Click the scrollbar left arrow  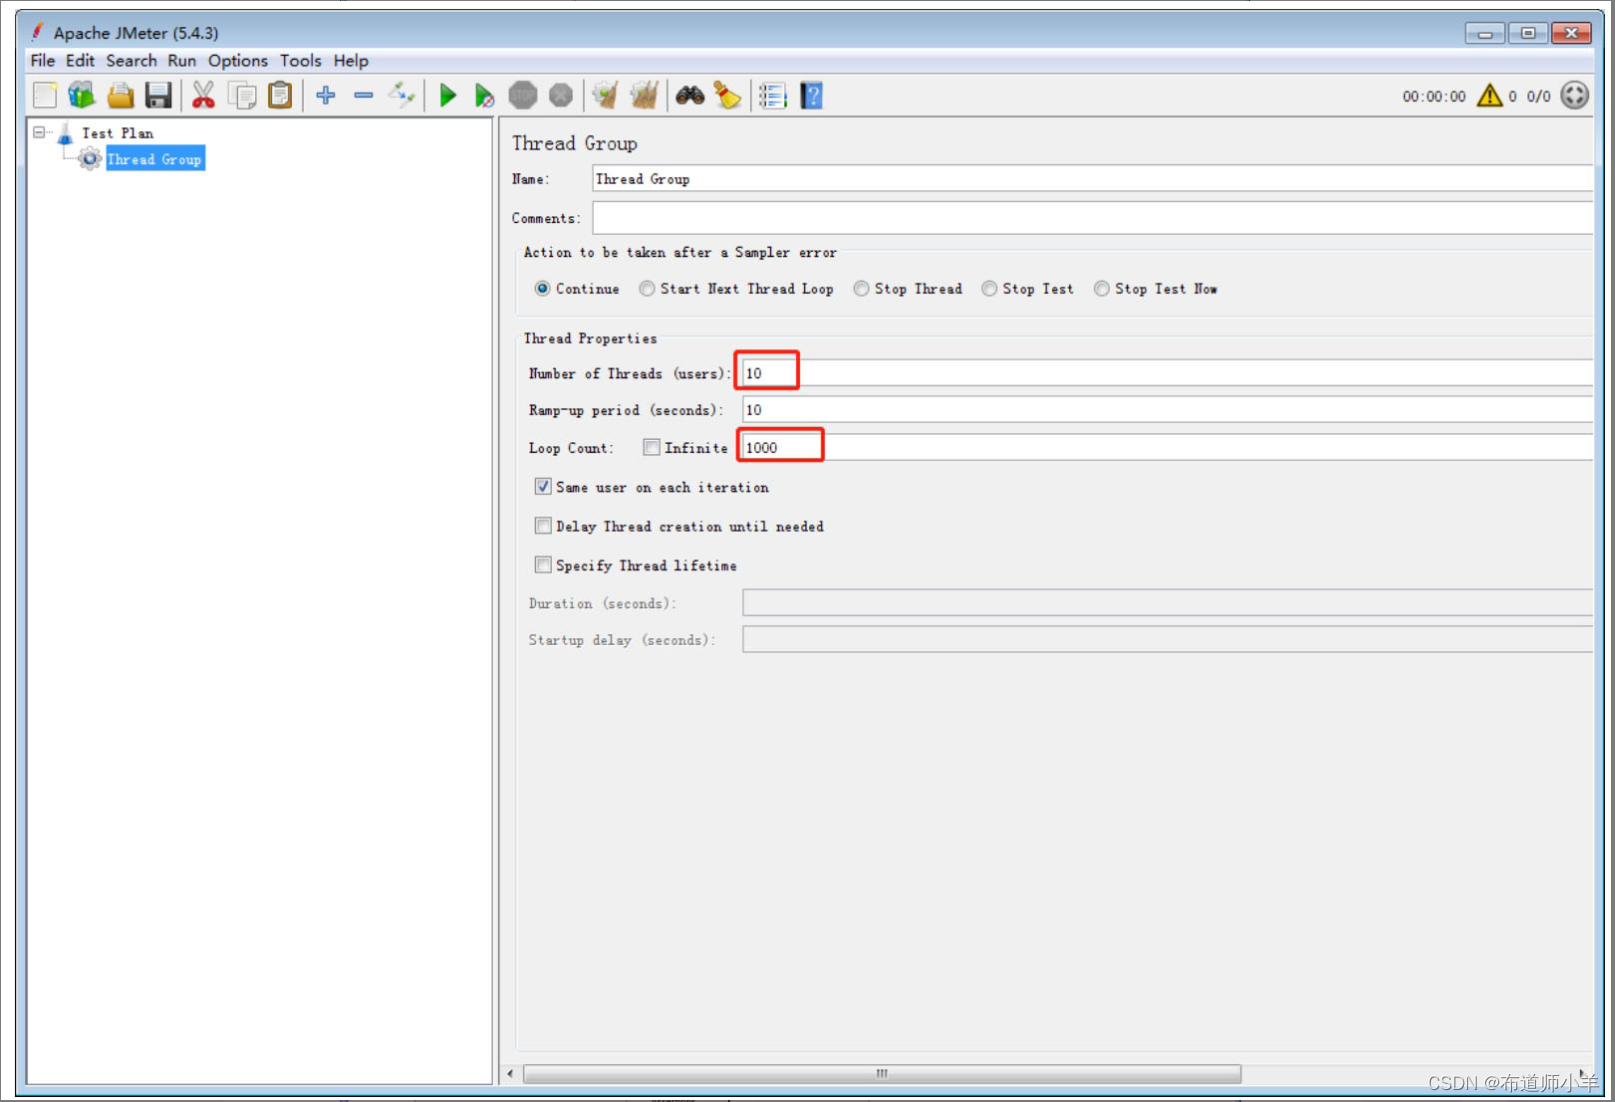coord(510,1074)
